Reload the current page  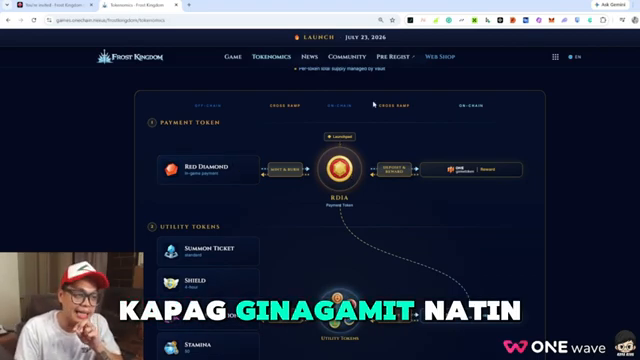34,20
